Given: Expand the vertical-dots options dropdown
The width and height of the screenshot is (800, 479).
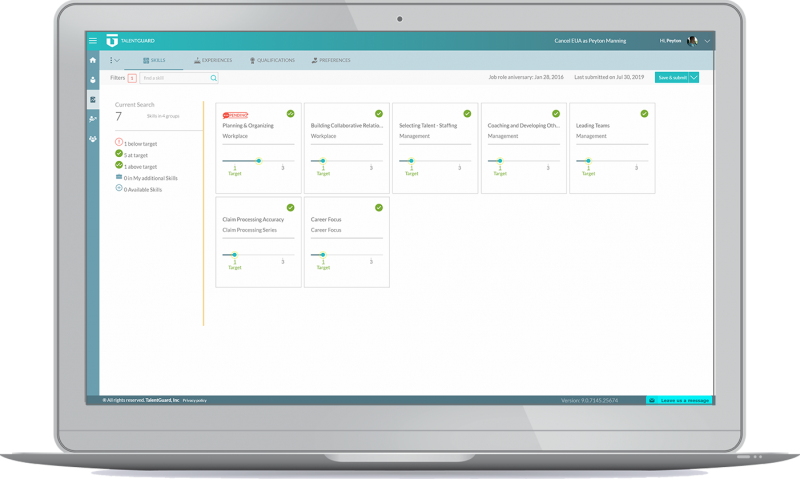Looking at the screenshot, I should pyautogui.click(x=114, y=60).
